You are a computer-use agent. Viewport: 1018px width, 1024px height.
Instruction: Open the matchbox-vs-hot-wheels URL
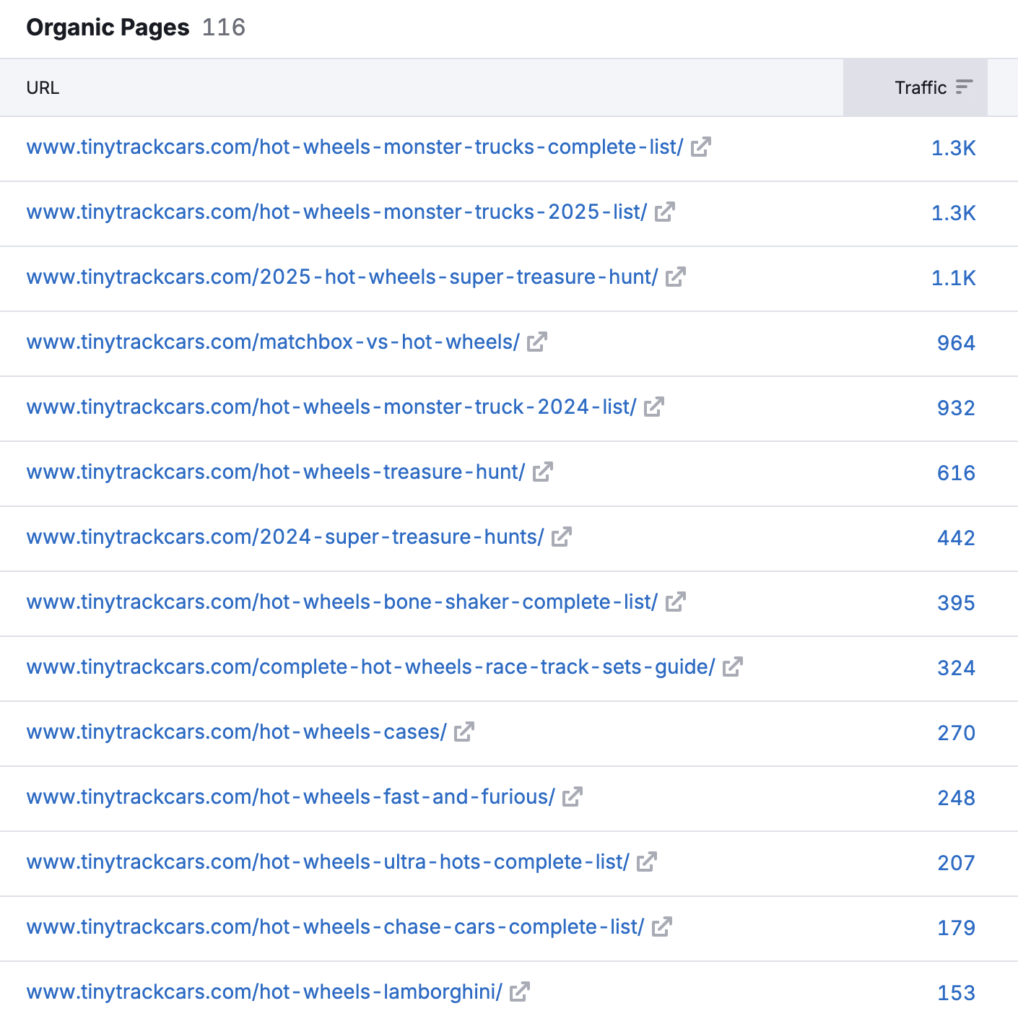click(273, 342)
